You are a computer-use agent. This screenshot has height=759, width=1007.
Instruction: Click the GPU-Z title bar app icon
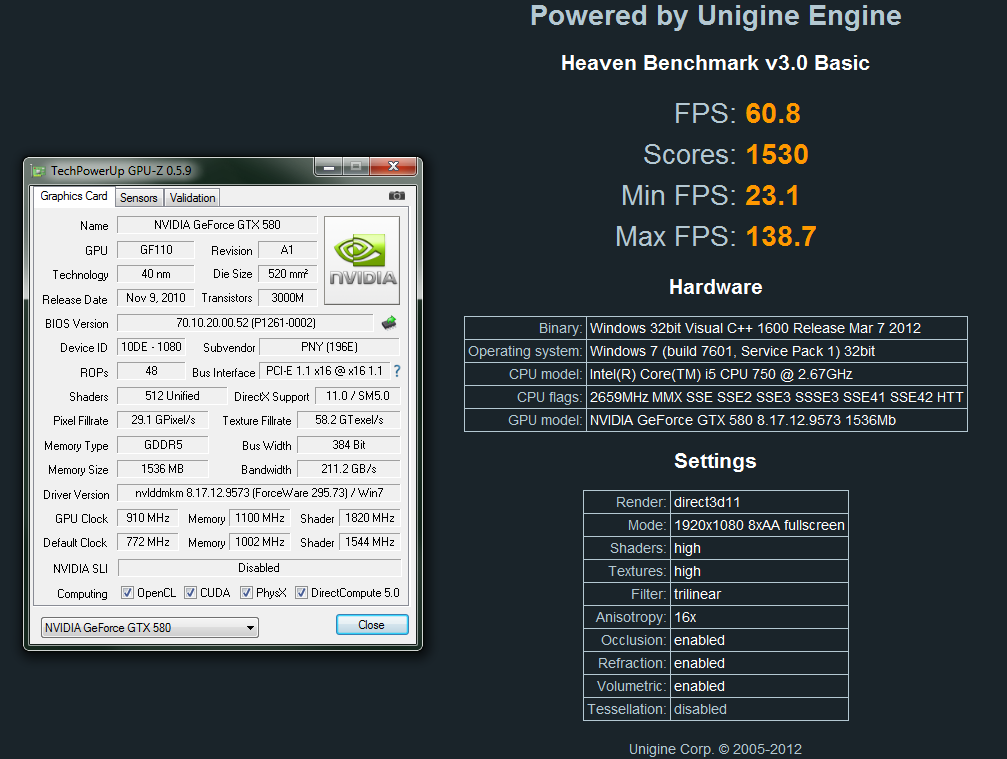[39, 171]
